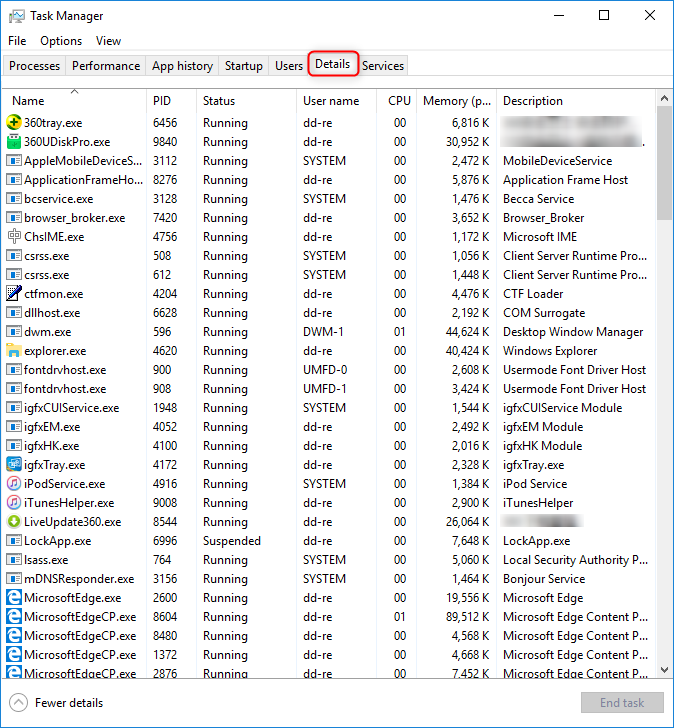Sort by the CPU column header
This screenshot has height=728, width=674.
click(x=399, y=101)
